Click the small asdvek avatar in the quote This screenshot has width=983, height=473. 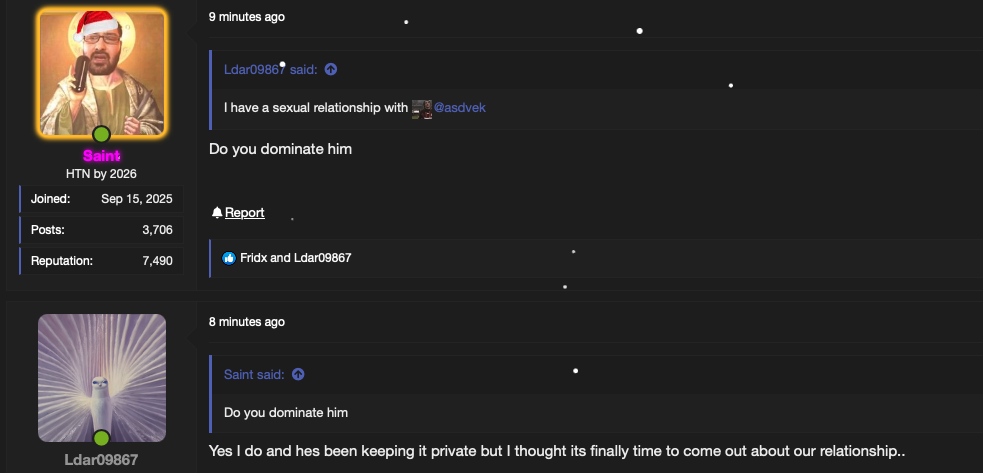[422, 108]
